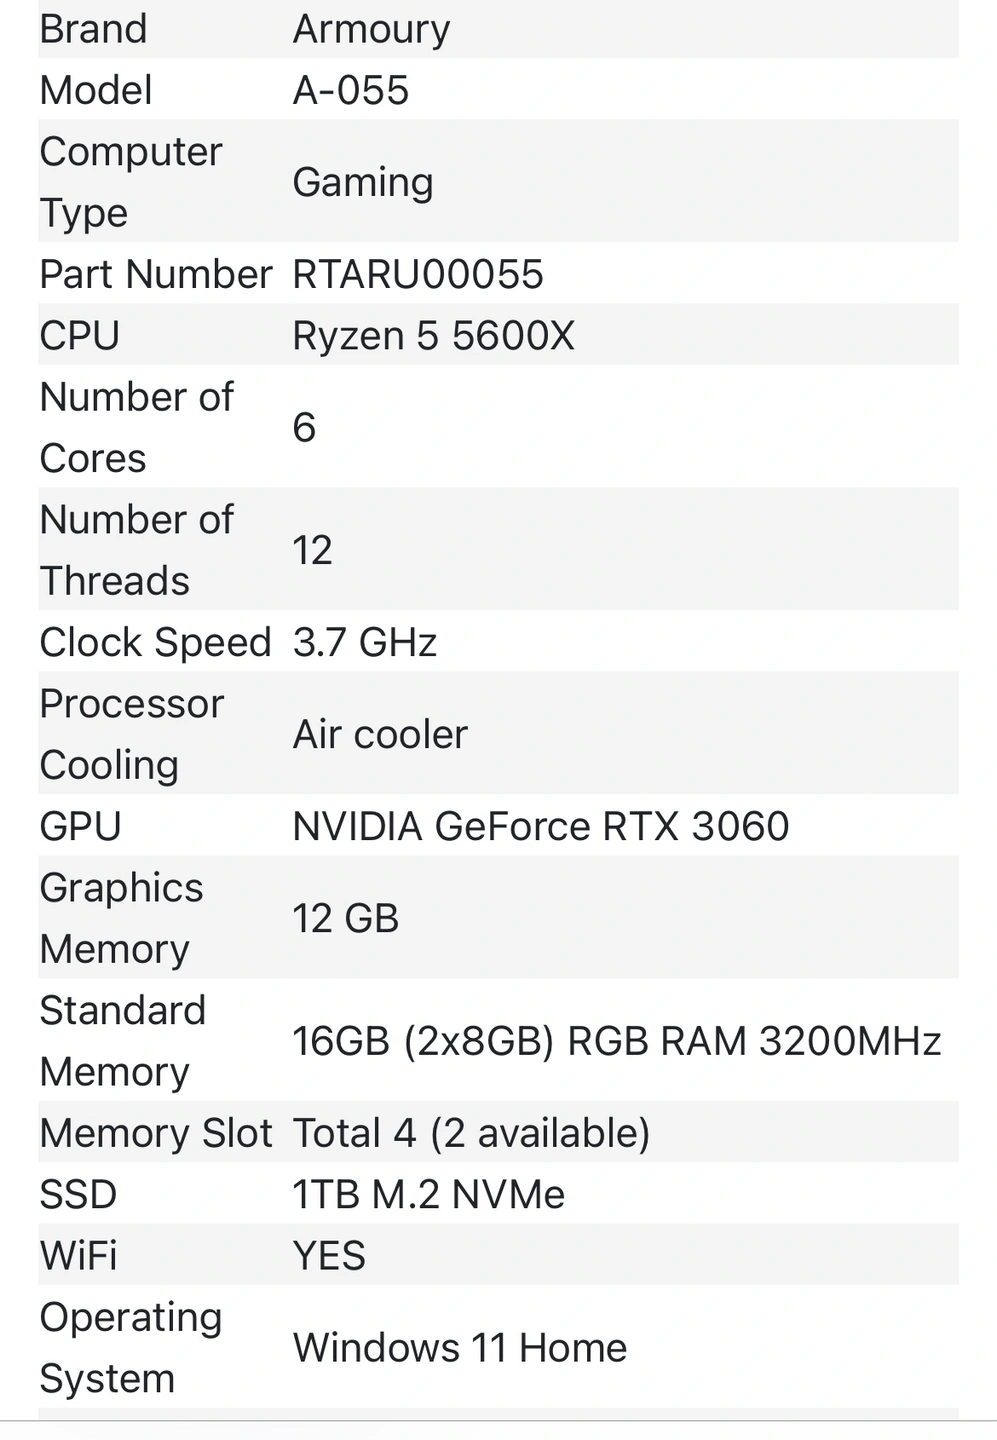The height and width of the screenshot is (1440, 997).
Task: Select the NVIDIA GeForce RTX 3060 text
Action: tap(540, 826)
